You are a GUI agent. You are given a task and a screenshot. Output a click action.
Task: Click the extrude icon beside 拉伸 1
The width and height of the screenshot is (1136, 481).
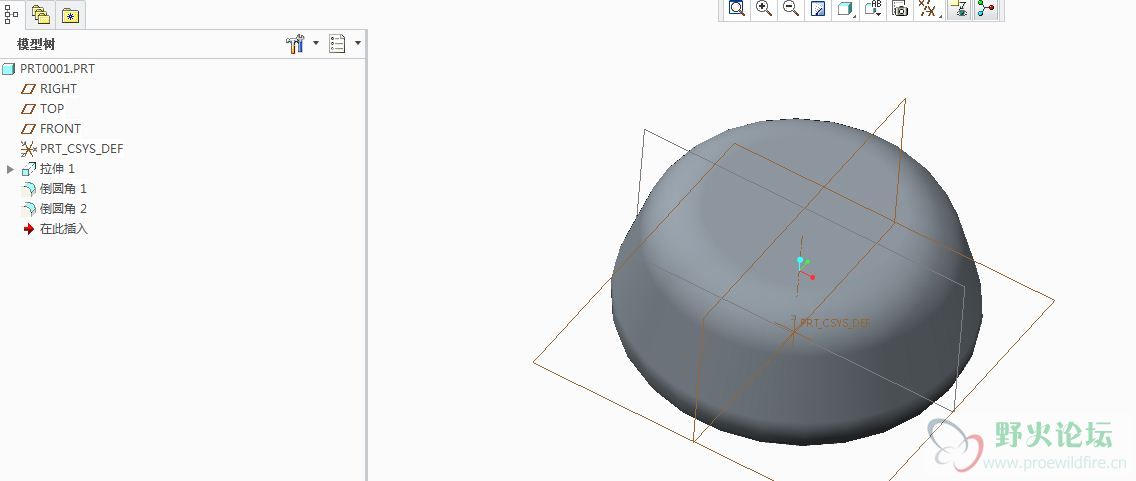click(29, 169)
